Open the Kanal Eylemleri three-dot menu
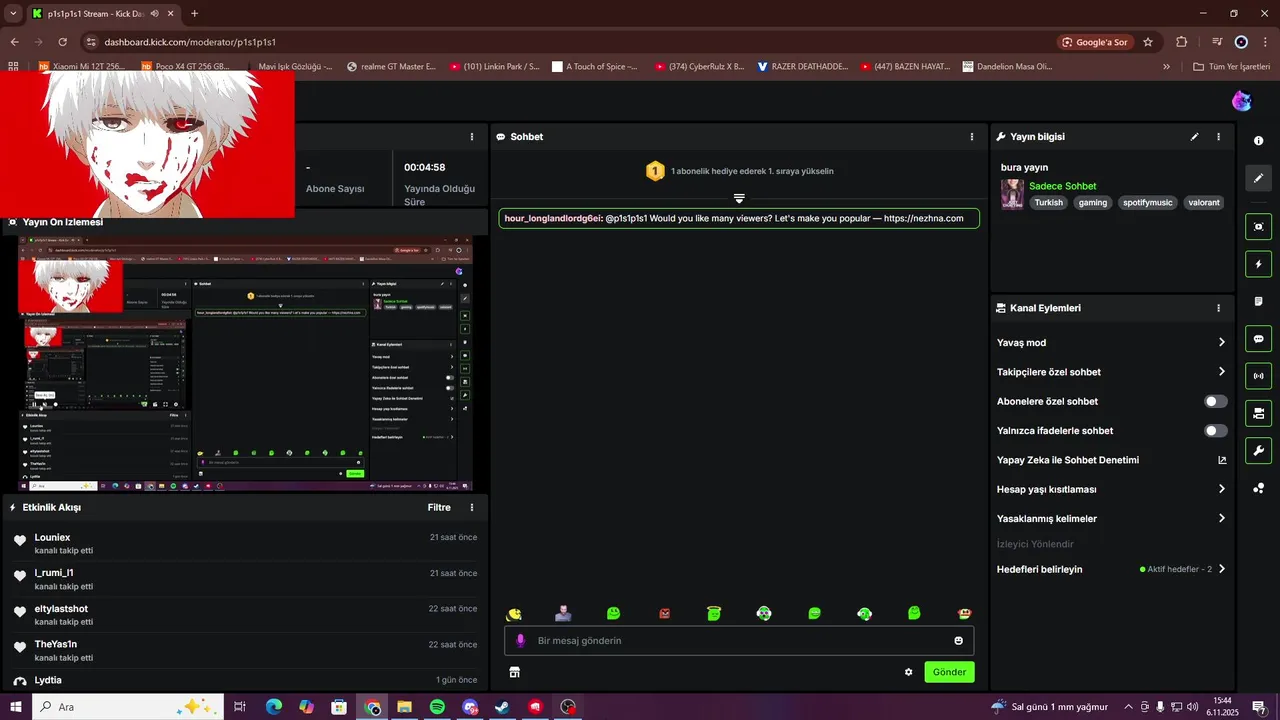Image resolution: width=1280 pixels, height=720 pixels. (1218, 308)
